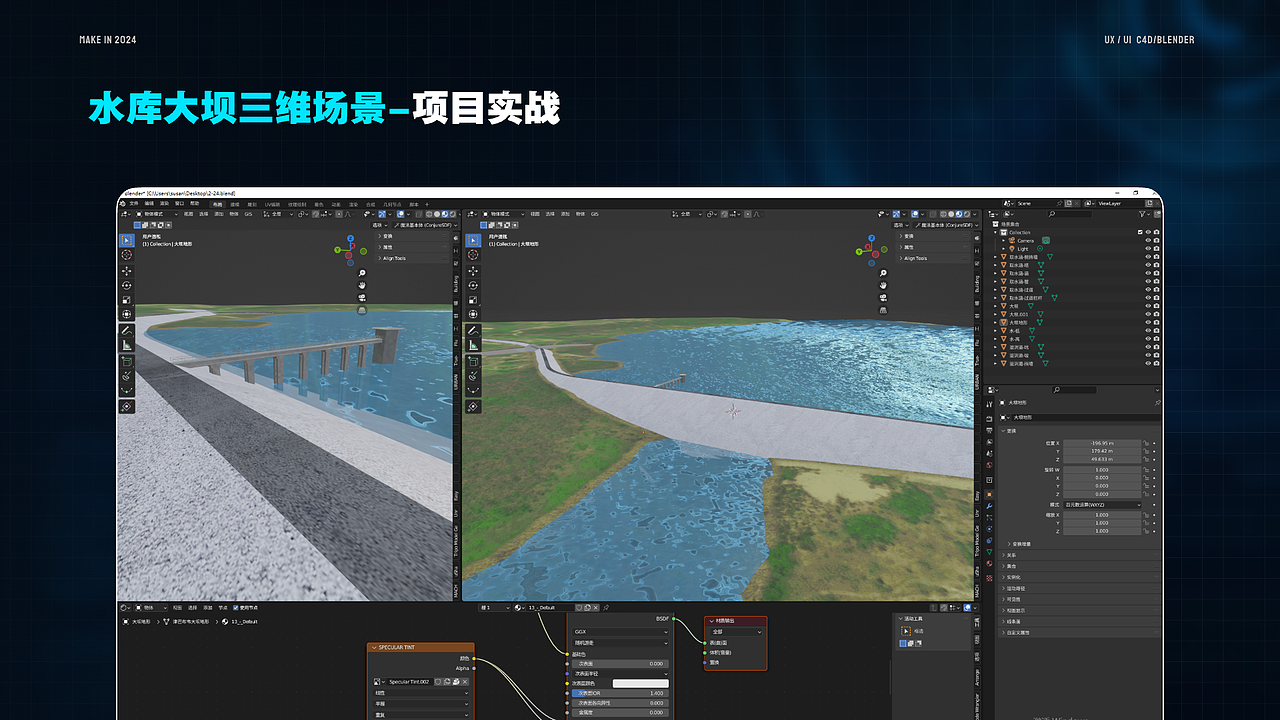This screenshot has width=1280, height=720.
Task: Pick the 3D cursor tool in left viewport
Action: tap(127, 255)
